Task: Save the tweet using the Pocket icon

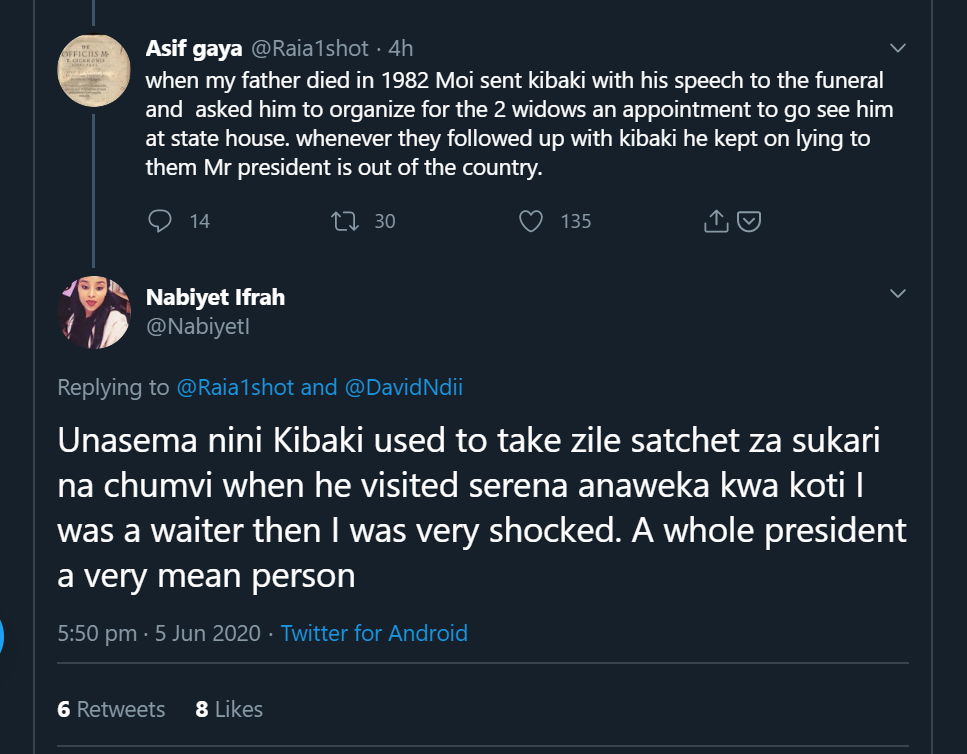Action: 749,221
